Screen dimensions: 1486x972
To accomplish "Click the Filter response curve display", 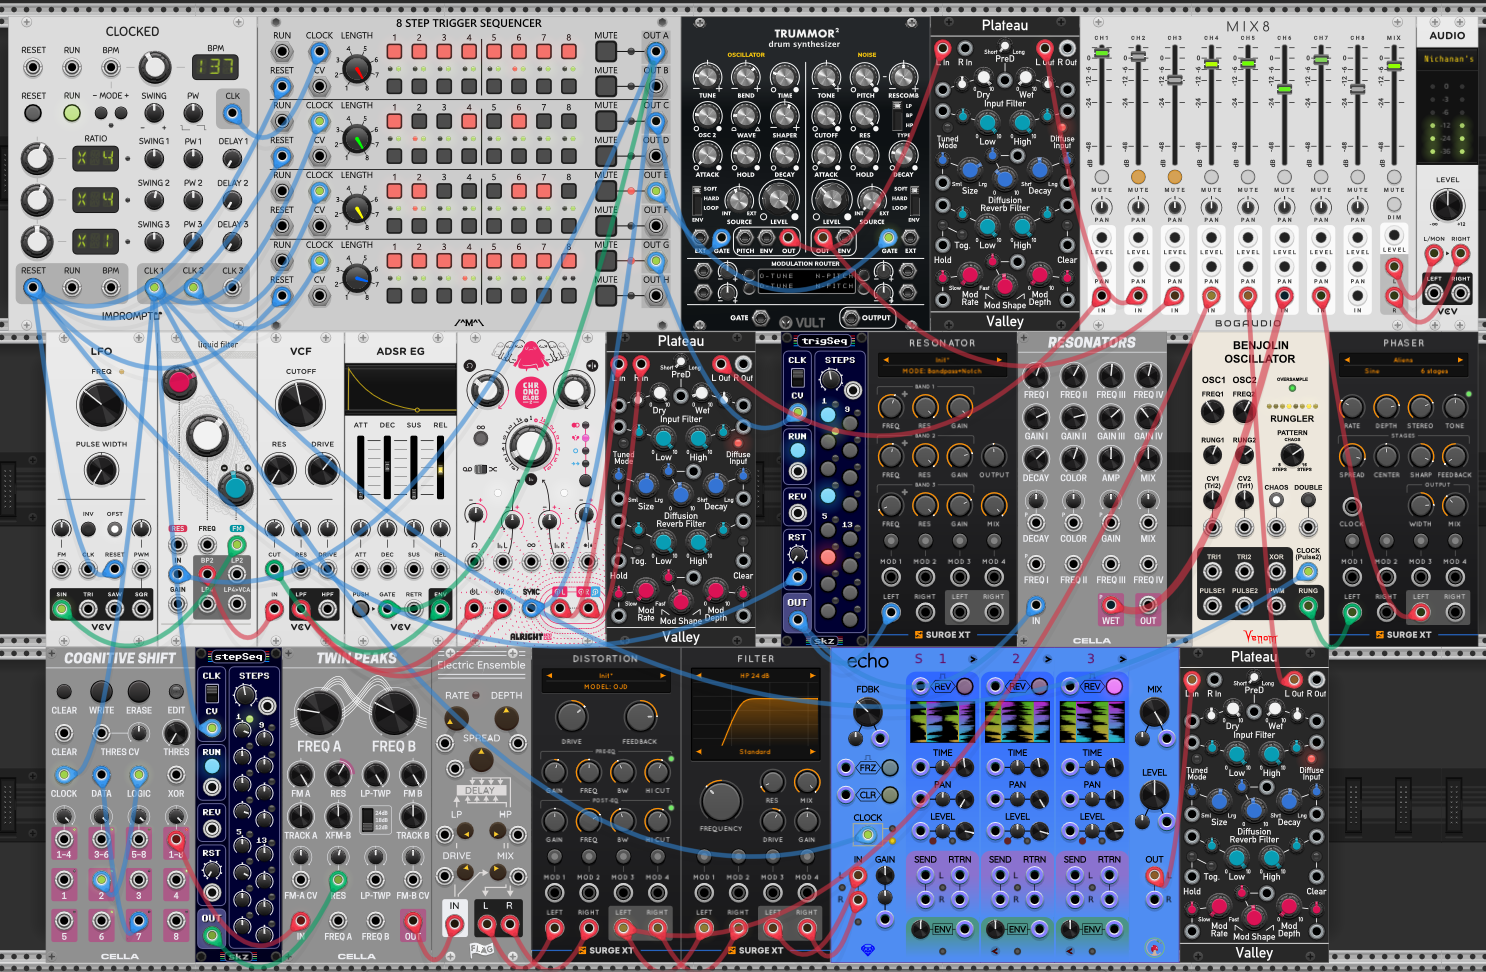I will click(x=755, y=714).
